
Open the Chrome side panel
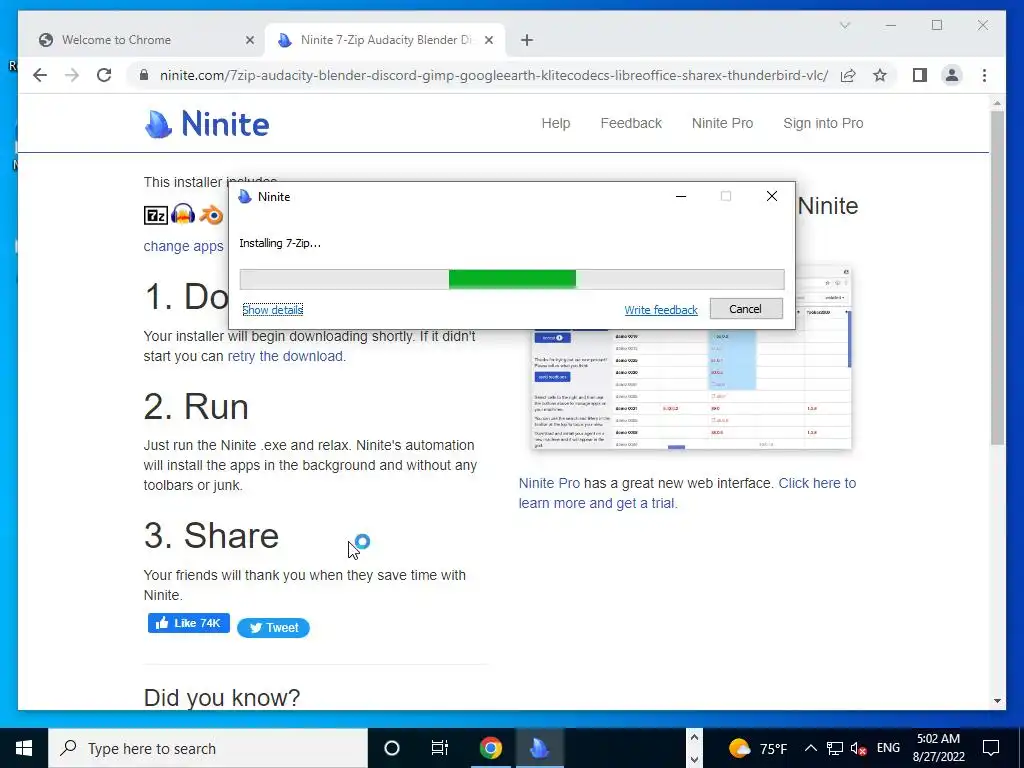[x=920, y=75]
